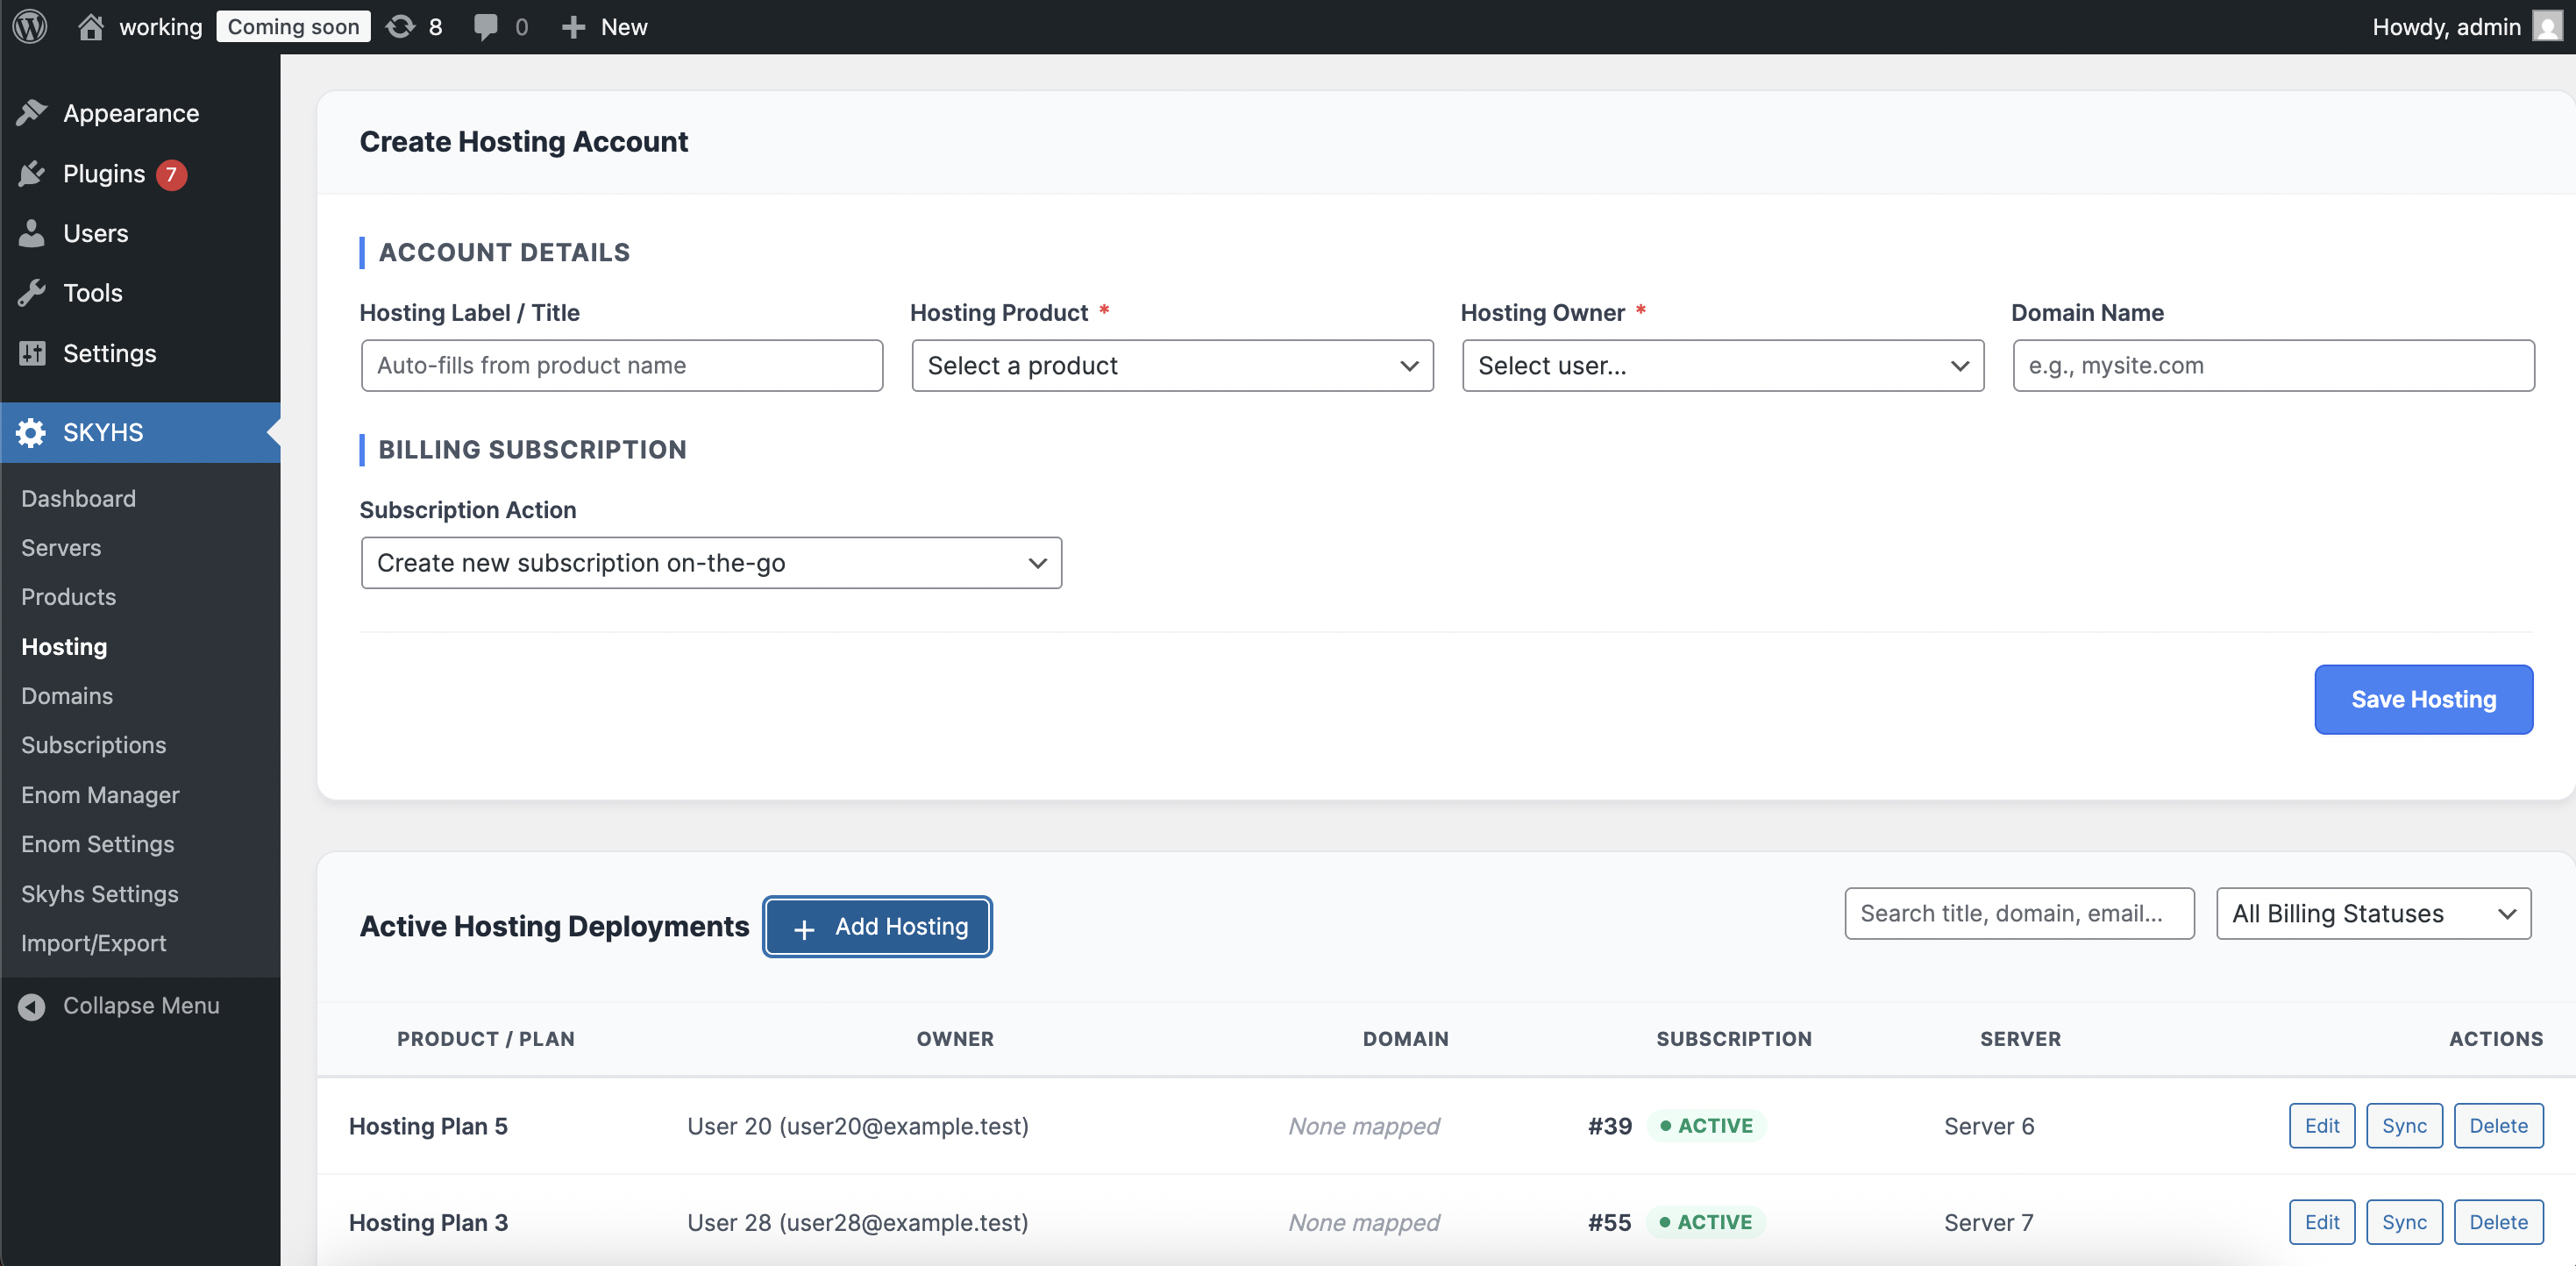Click the Save Hosting button
2576x1266 pixels.
click(2423, 700)
